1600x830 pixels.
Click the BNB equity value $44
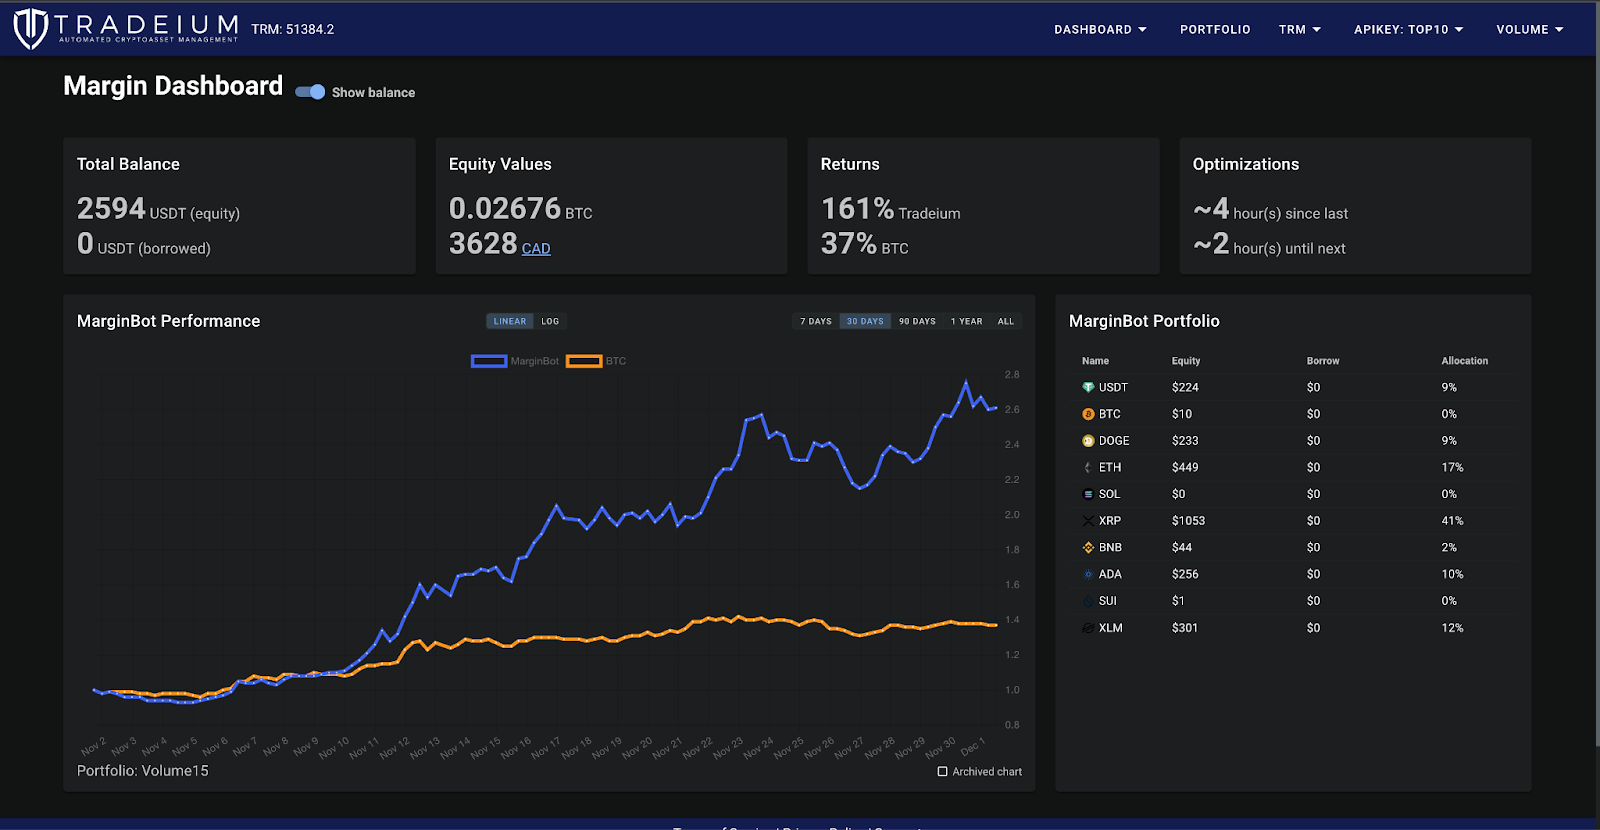pos(1182,547)
